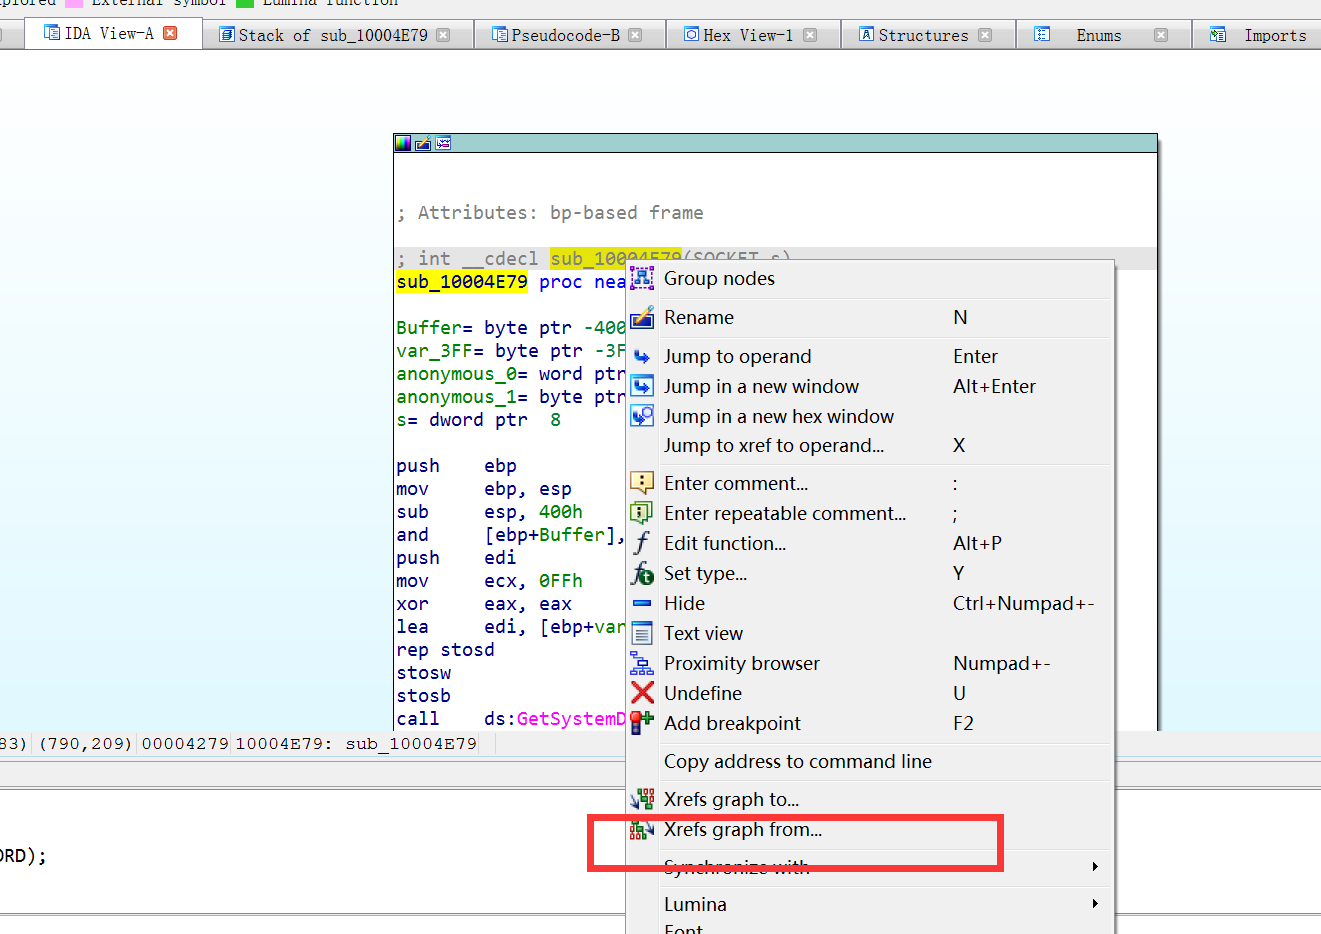This screenshot has width=1321, height=934.
Task: Click the Structures tab icon
Action: point(867,35)
